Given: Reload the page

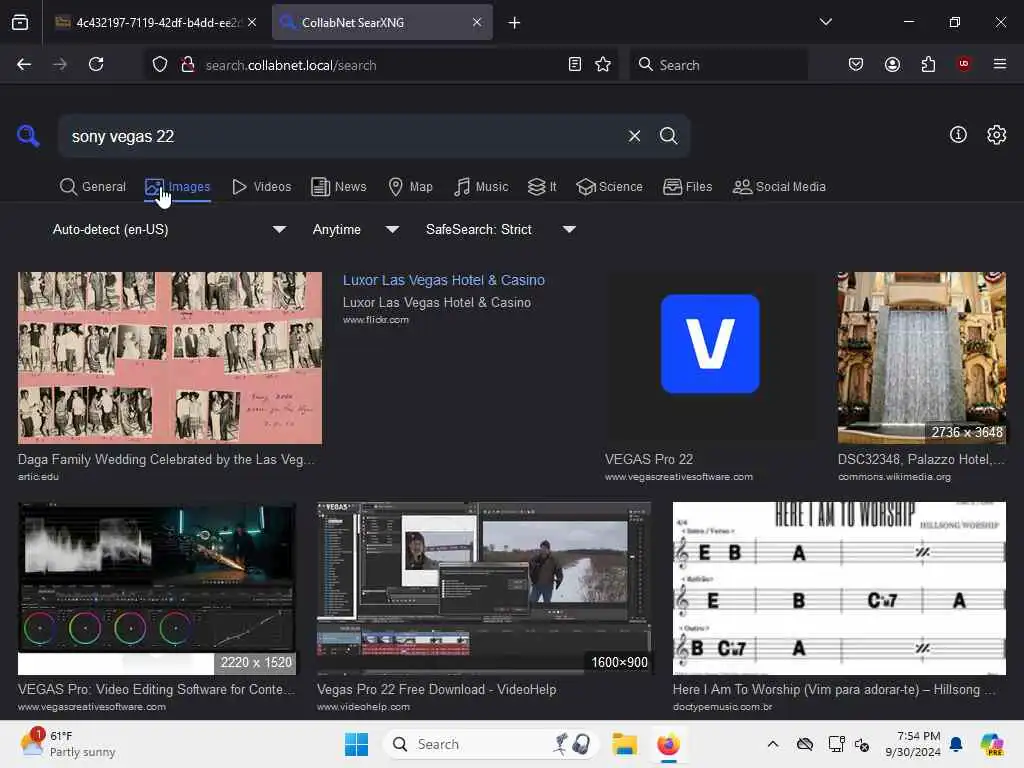Looking at the screenshot, I should pos(96,64).
